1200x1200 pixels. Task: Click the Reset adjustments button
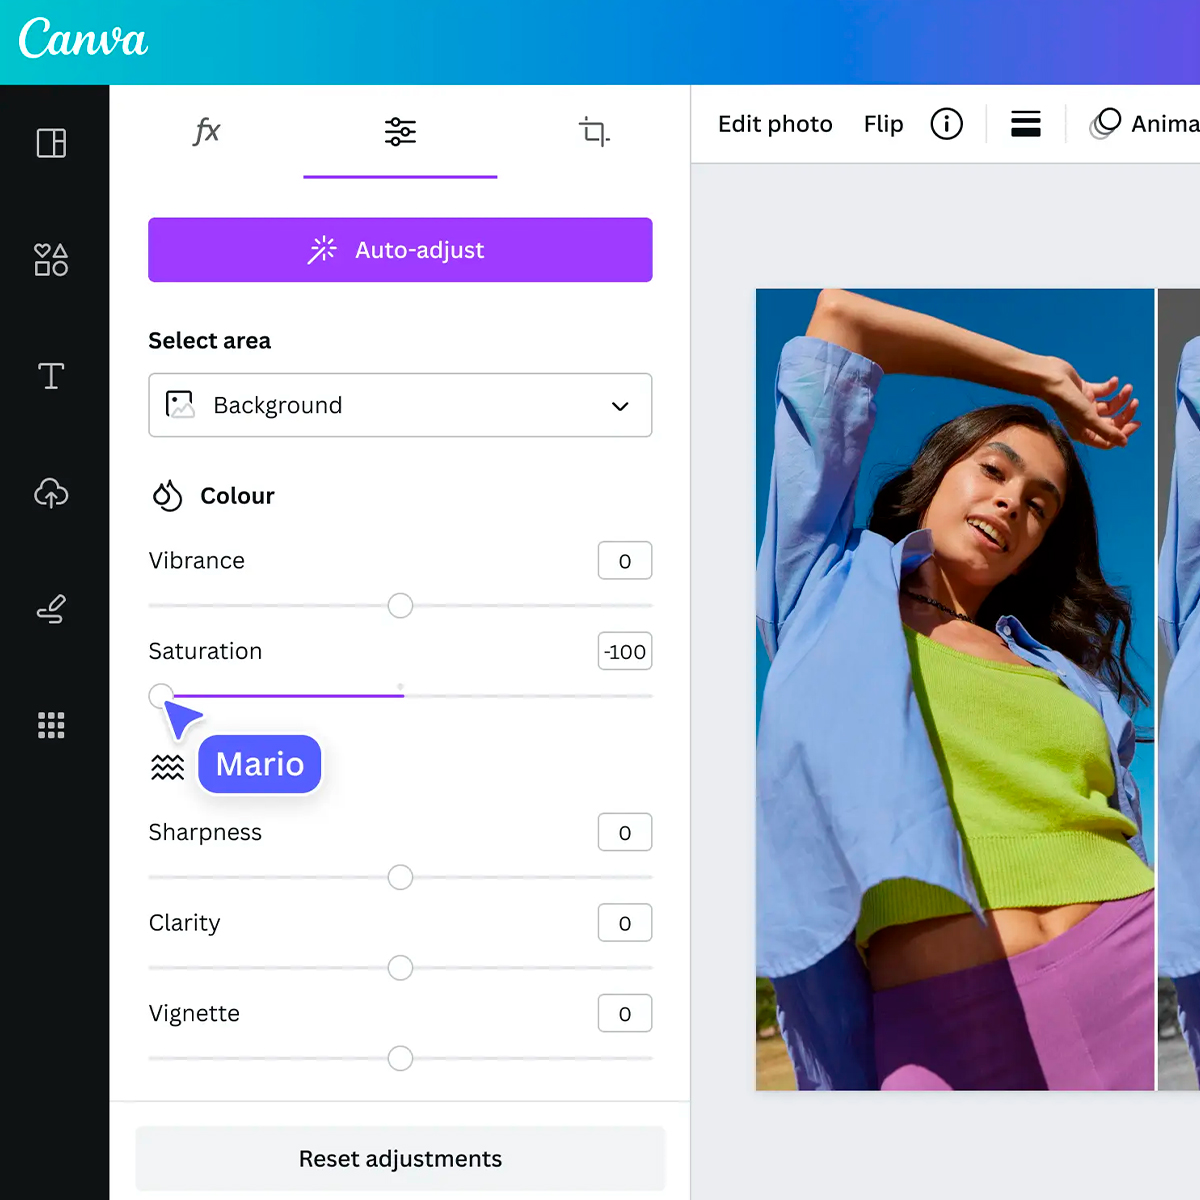[x=400, y=1159]
